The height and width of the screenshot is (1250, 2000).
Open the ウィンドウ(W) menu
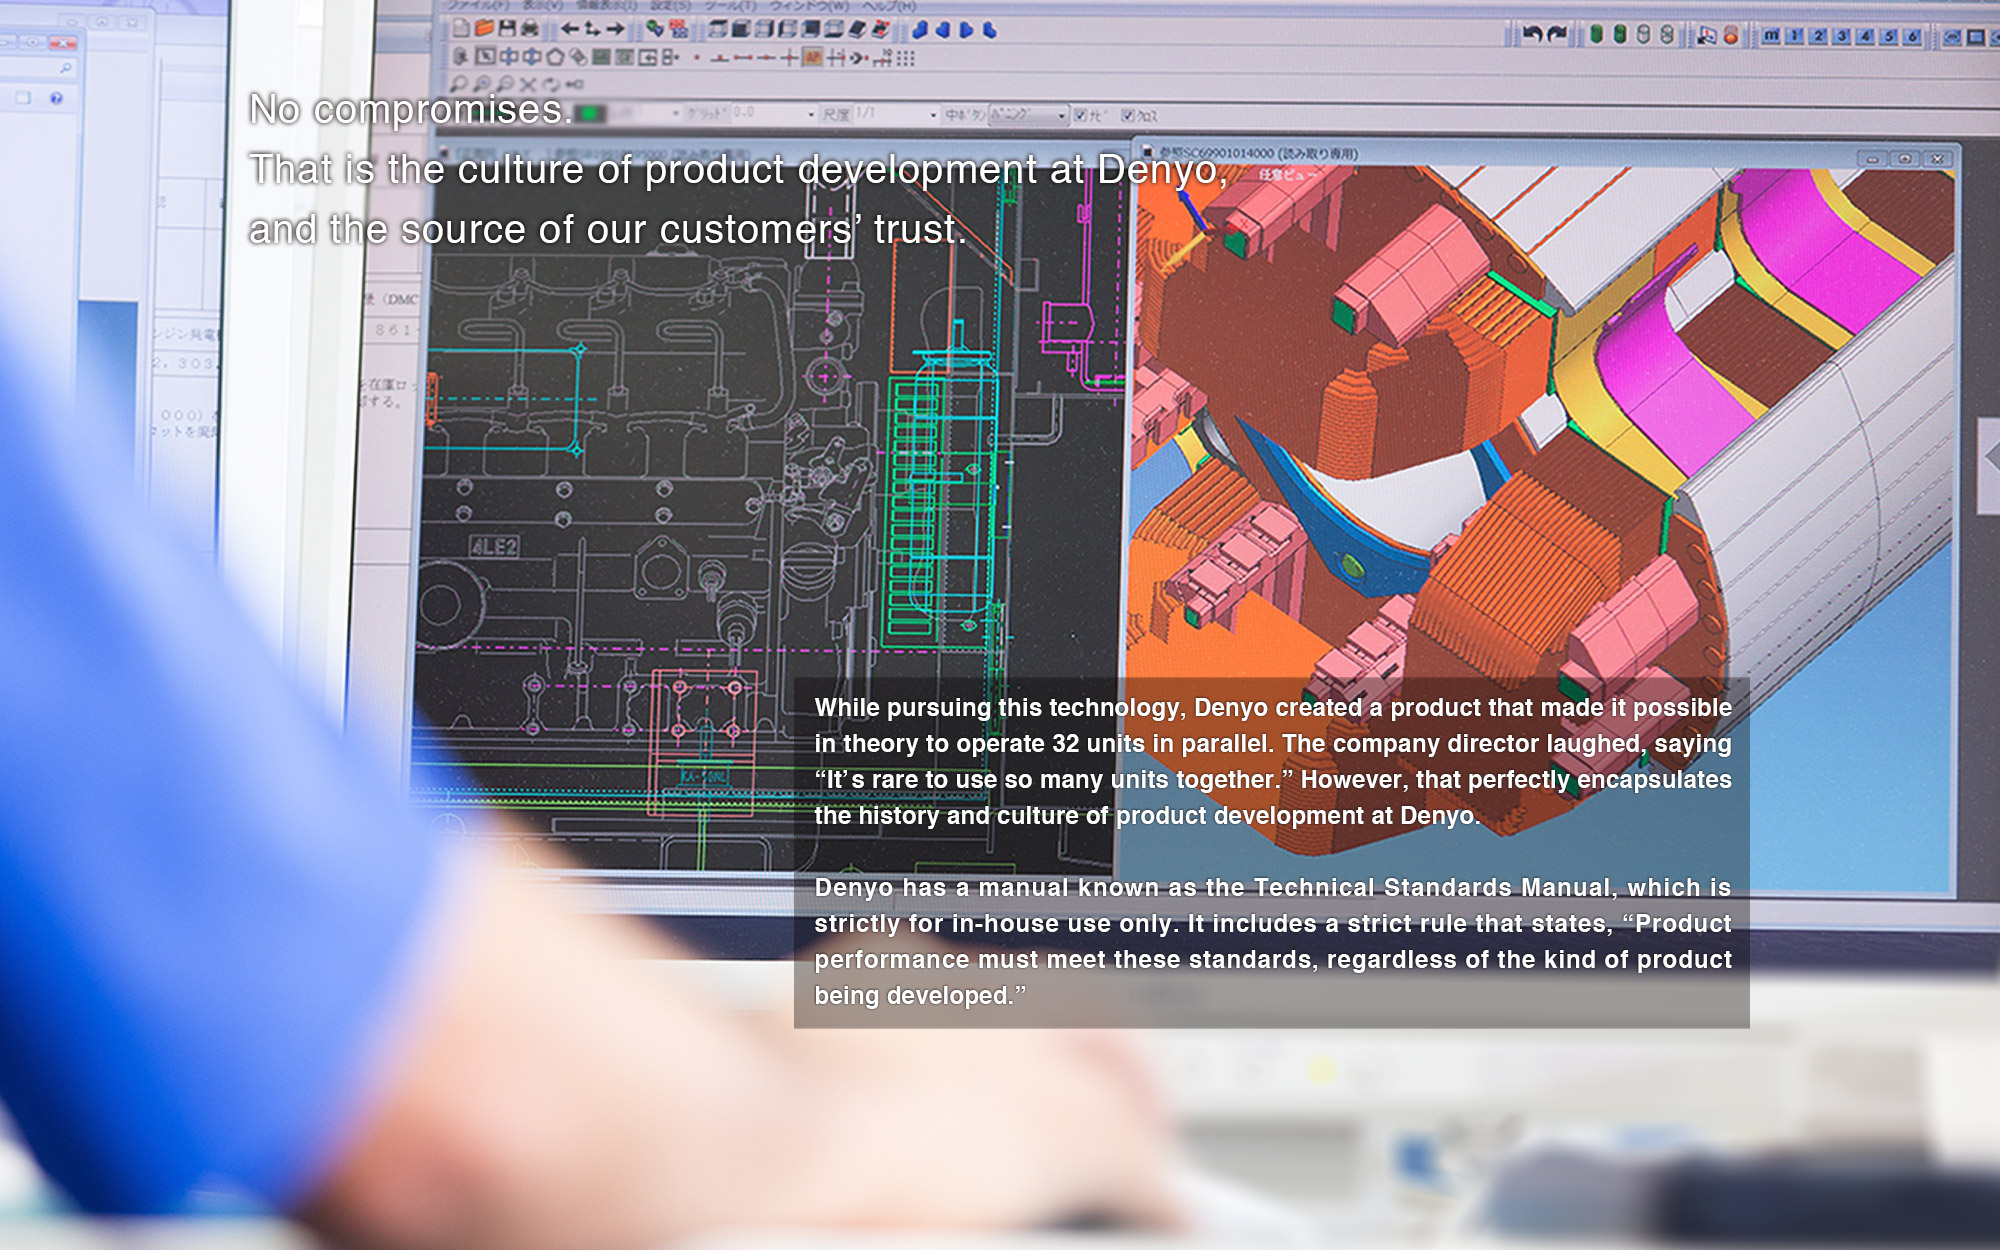(809, 6)
